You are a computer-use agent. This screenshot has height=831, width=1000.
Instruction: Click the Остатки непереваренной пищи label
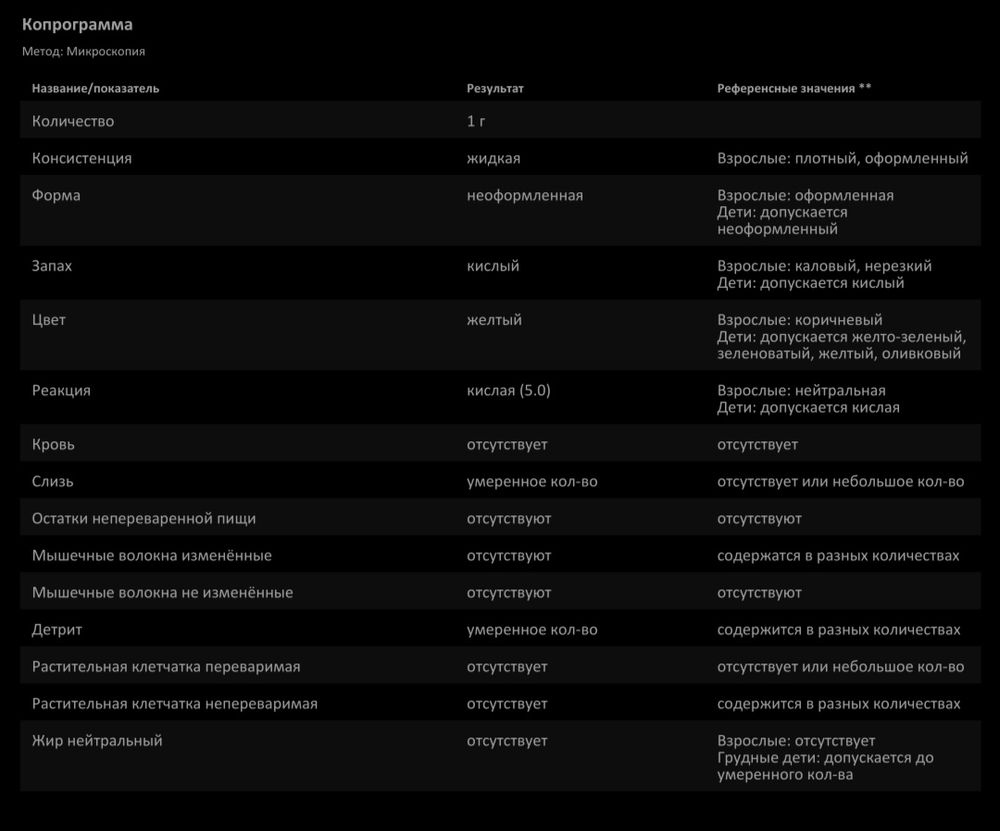click(144, 518)
